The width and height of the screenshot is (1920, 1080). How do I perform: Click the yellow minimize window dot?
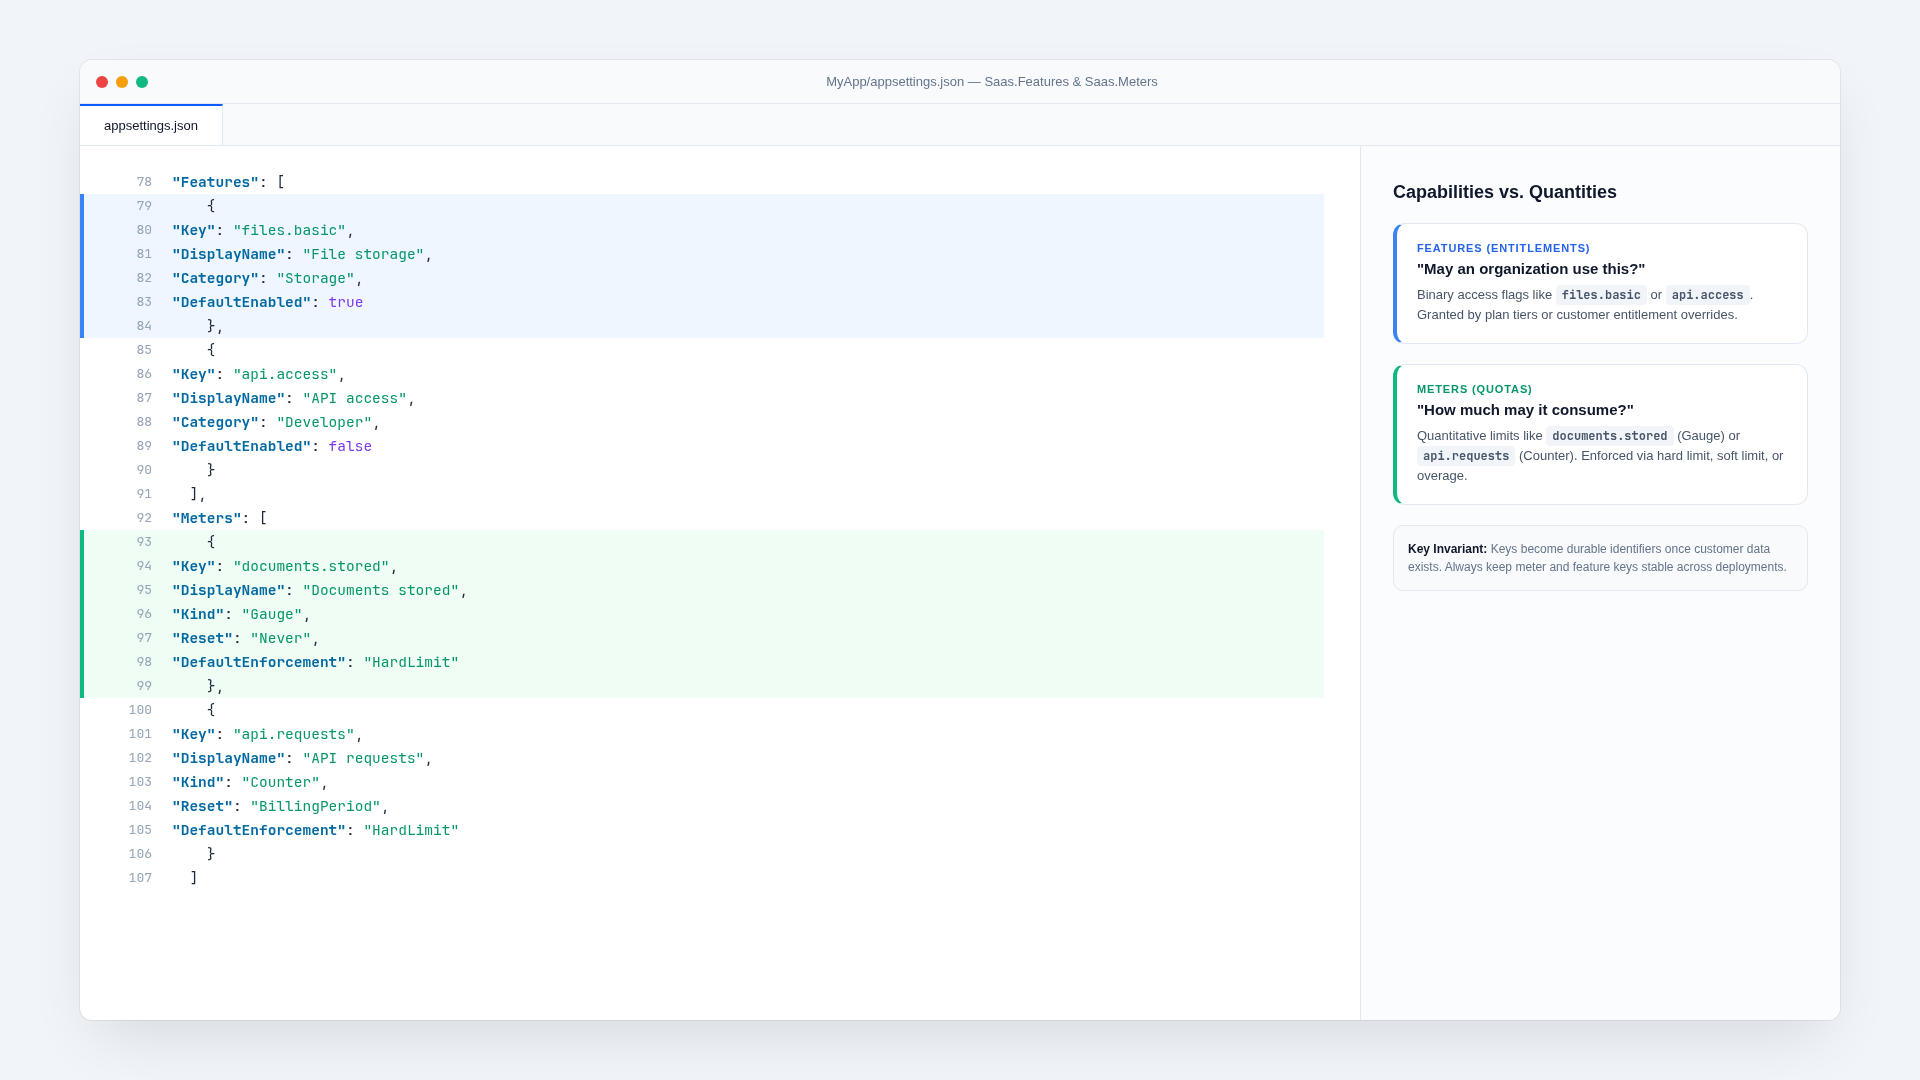(122, 82)
